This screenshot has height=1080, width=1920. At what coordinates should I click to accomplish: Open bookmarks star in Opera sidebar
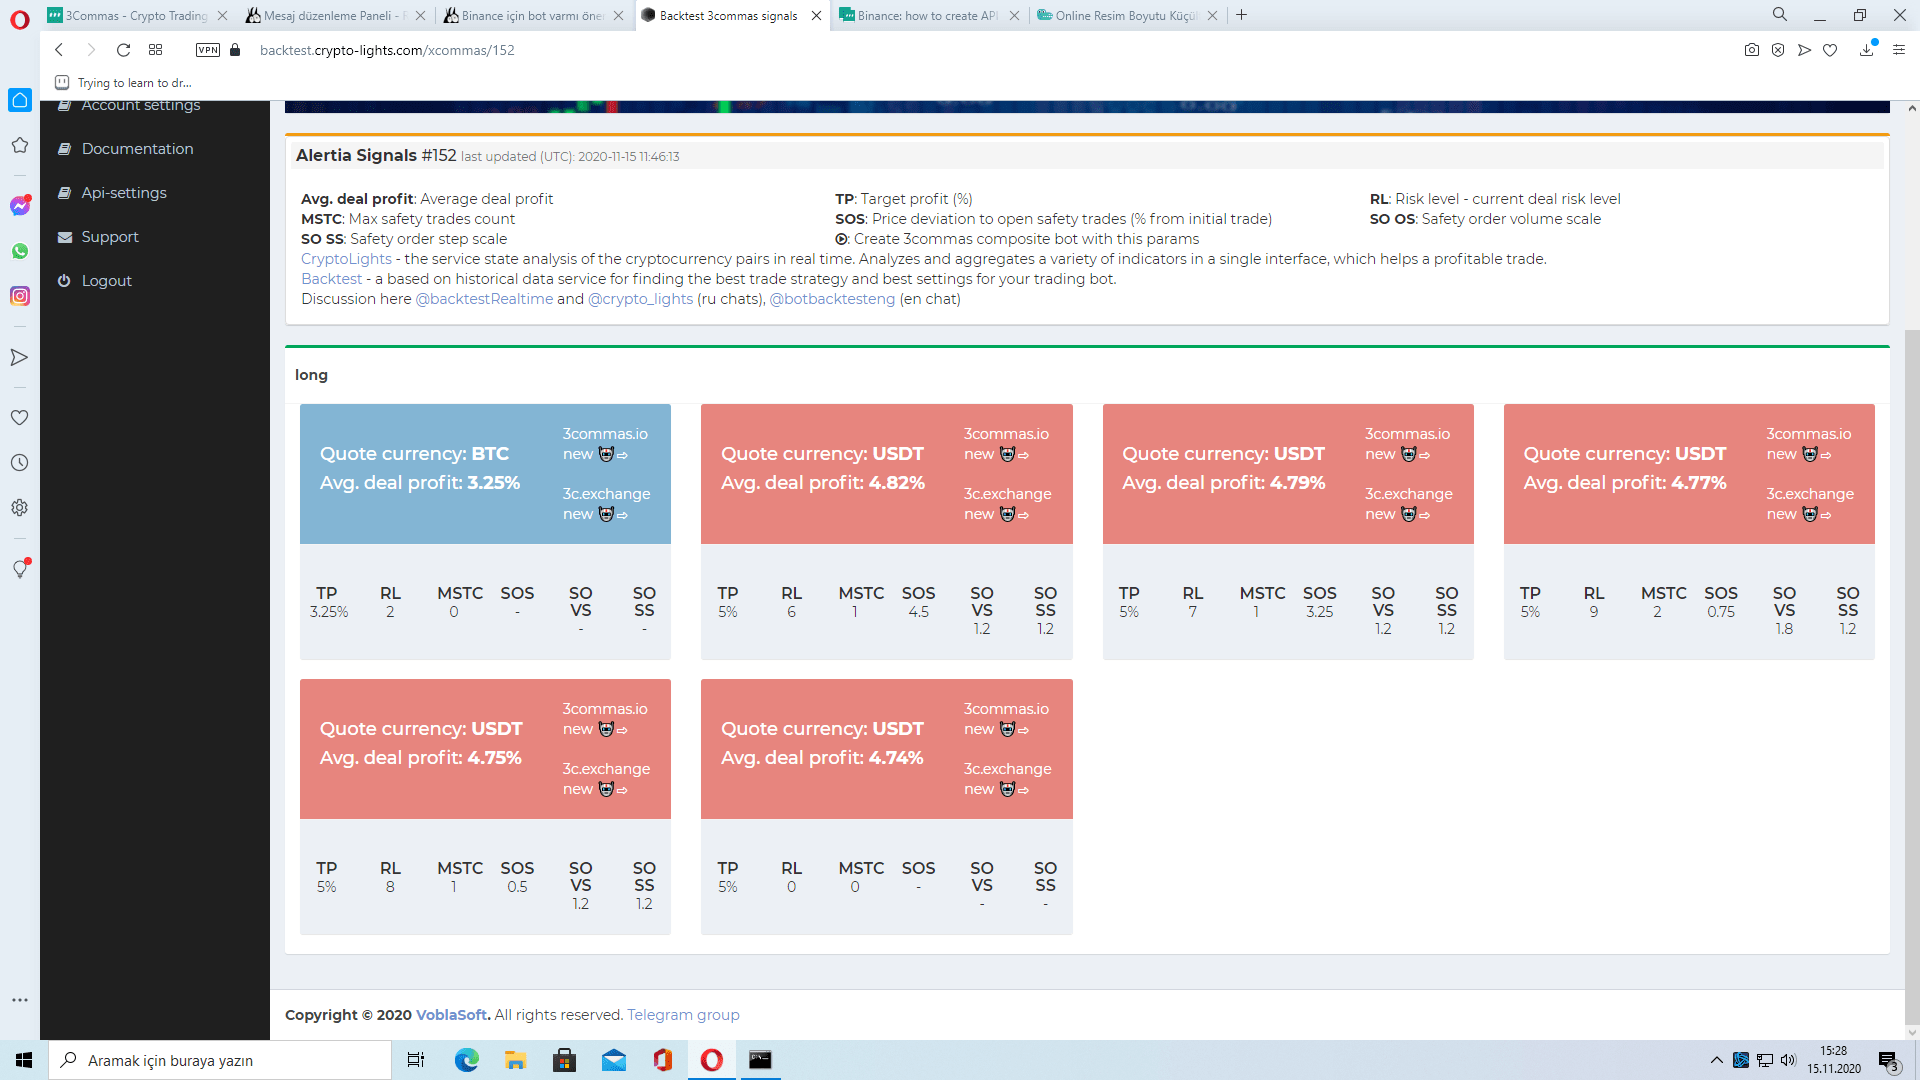pos(20,145)
